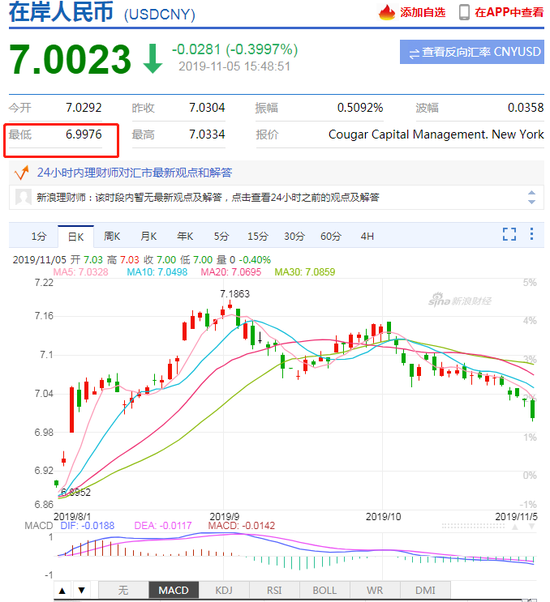Click 添加自选 link
The image size is (550, 602).
tap(423, 13)
